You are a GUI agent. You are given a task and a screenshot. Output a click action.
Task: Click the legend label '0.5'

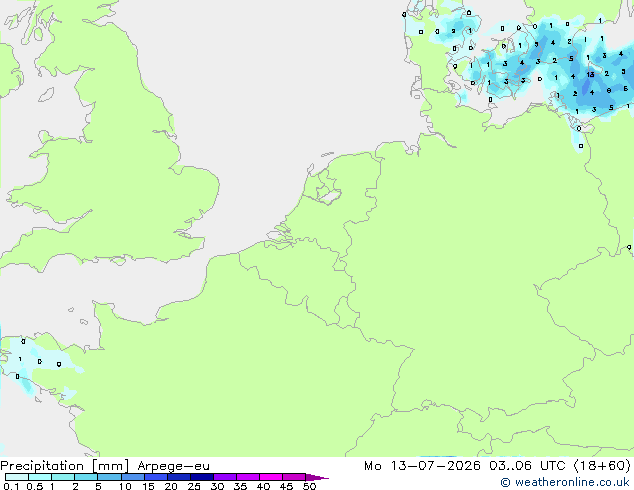35,486
